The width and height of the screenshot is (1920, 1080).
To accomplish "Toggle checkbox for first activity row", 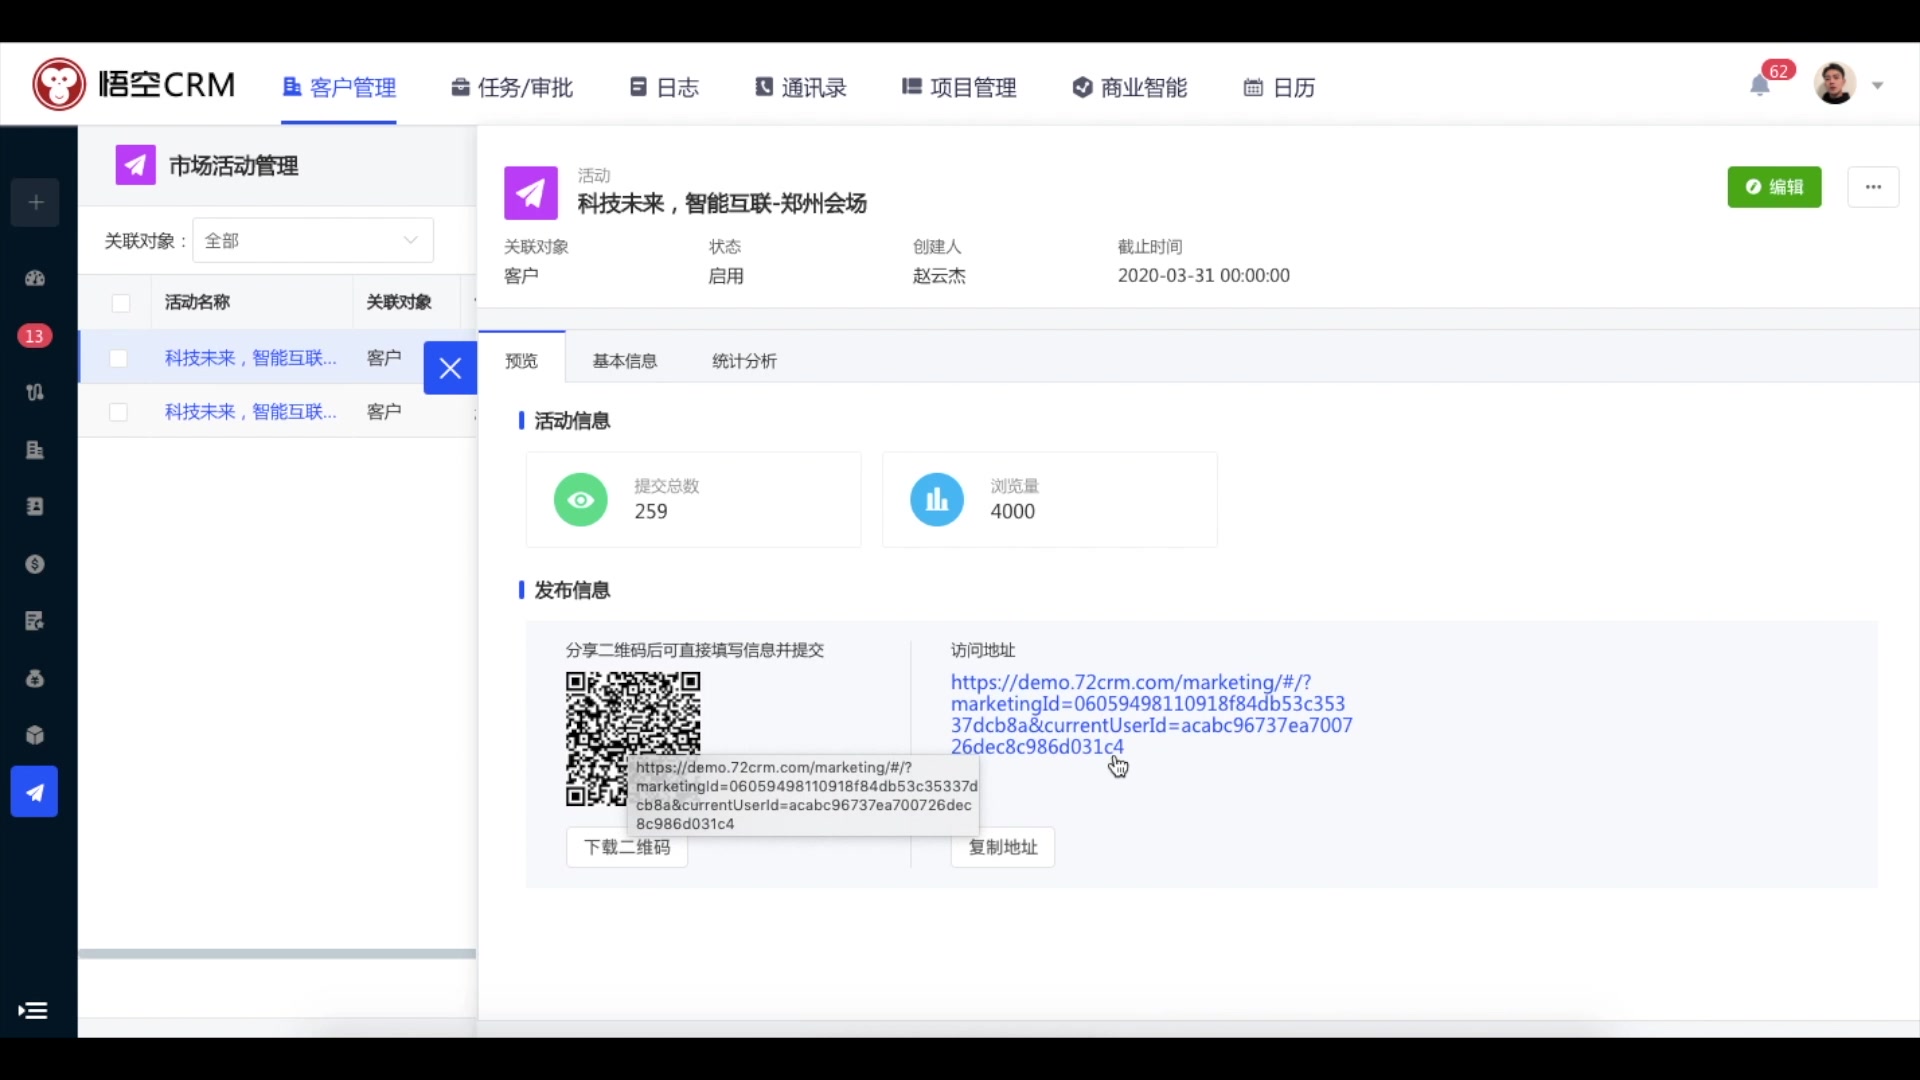I will (x=119, y=356).
